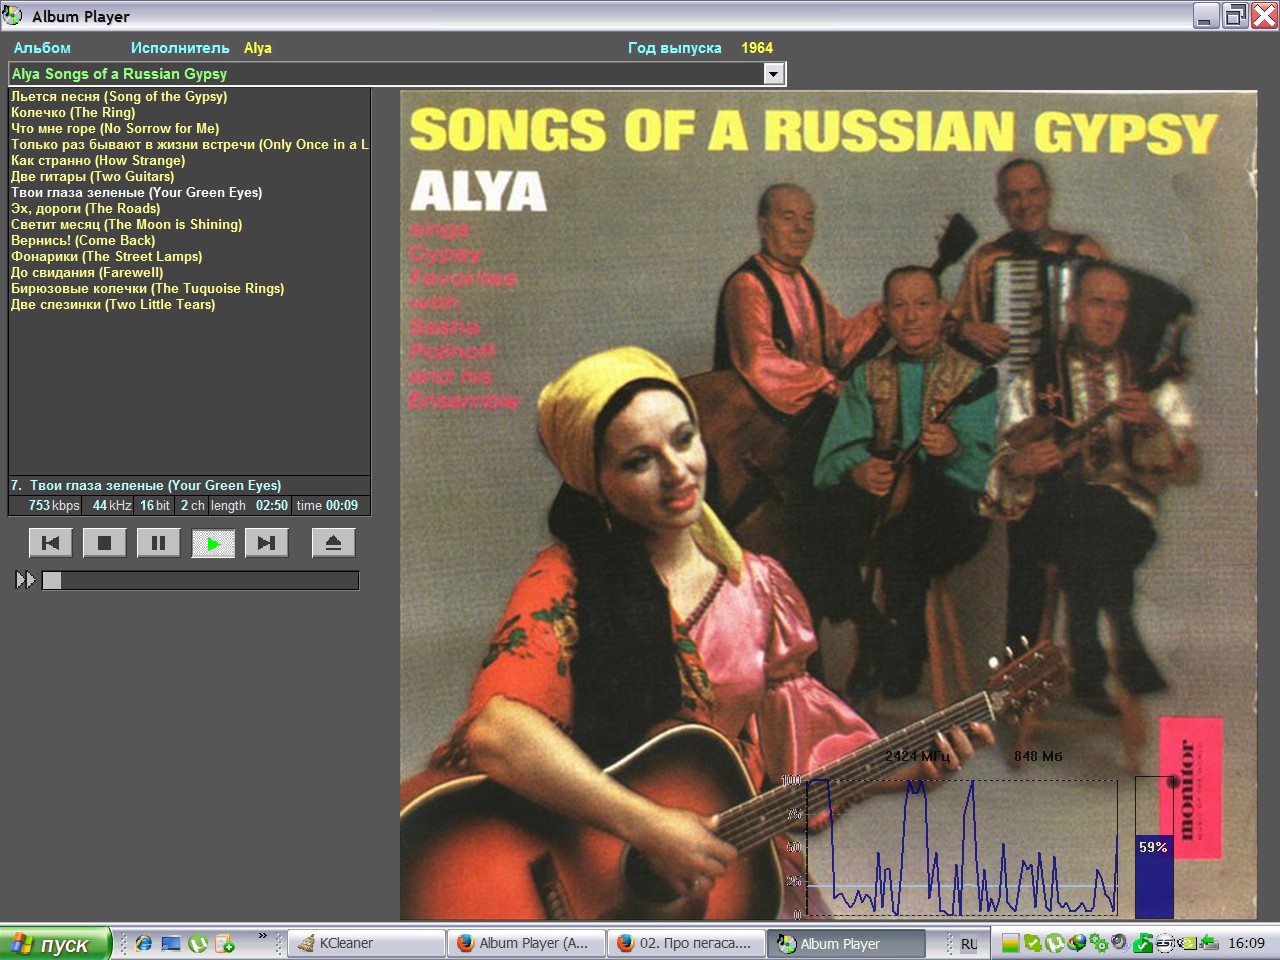Screen dimensions: 1280x960
Task: Click the CPU usage graph overlay
Action: [x=962, y=848]
